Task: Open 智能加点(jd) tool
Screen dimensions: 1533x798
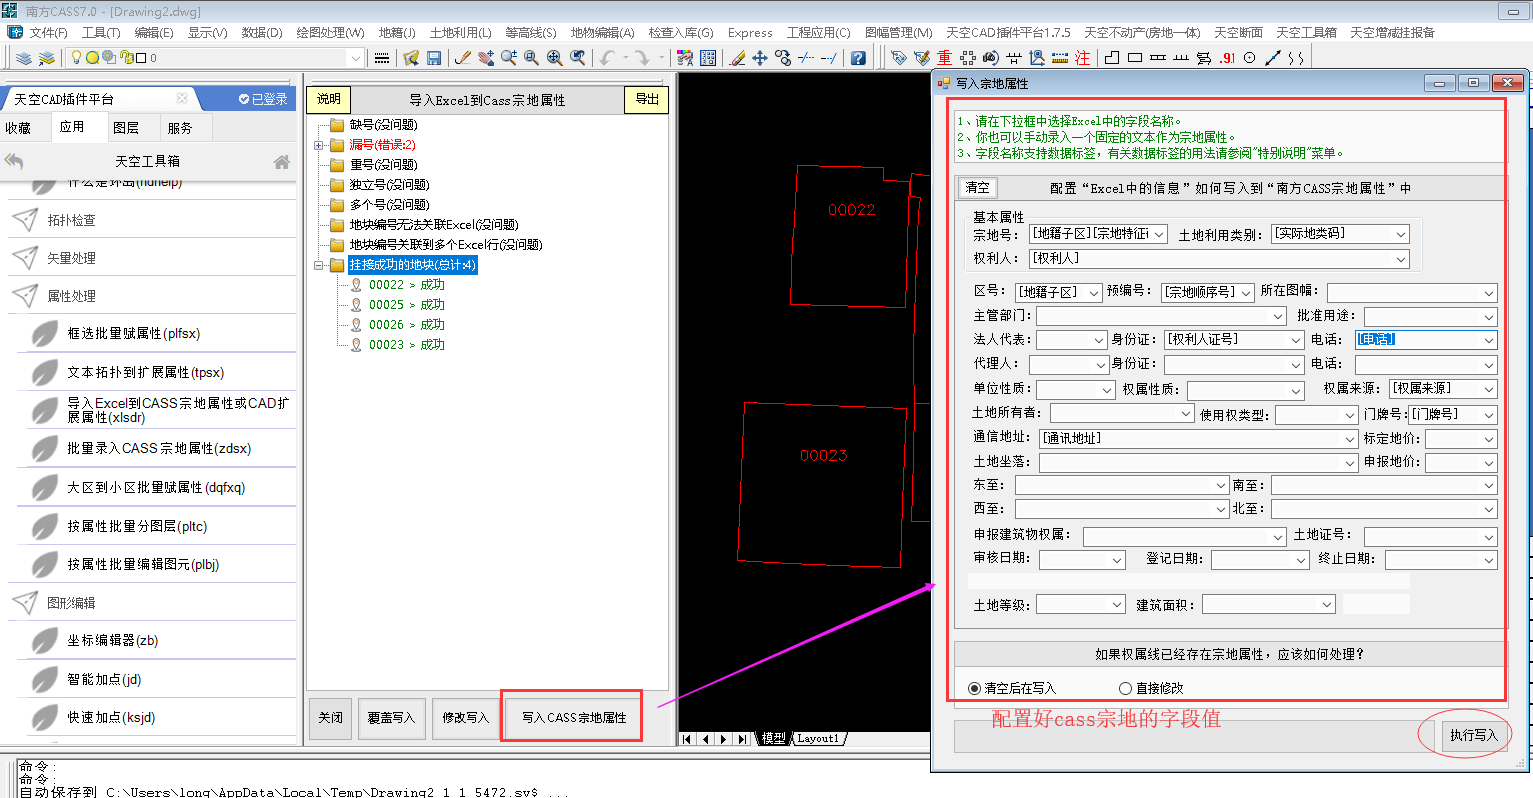Action: pos(104,680)
